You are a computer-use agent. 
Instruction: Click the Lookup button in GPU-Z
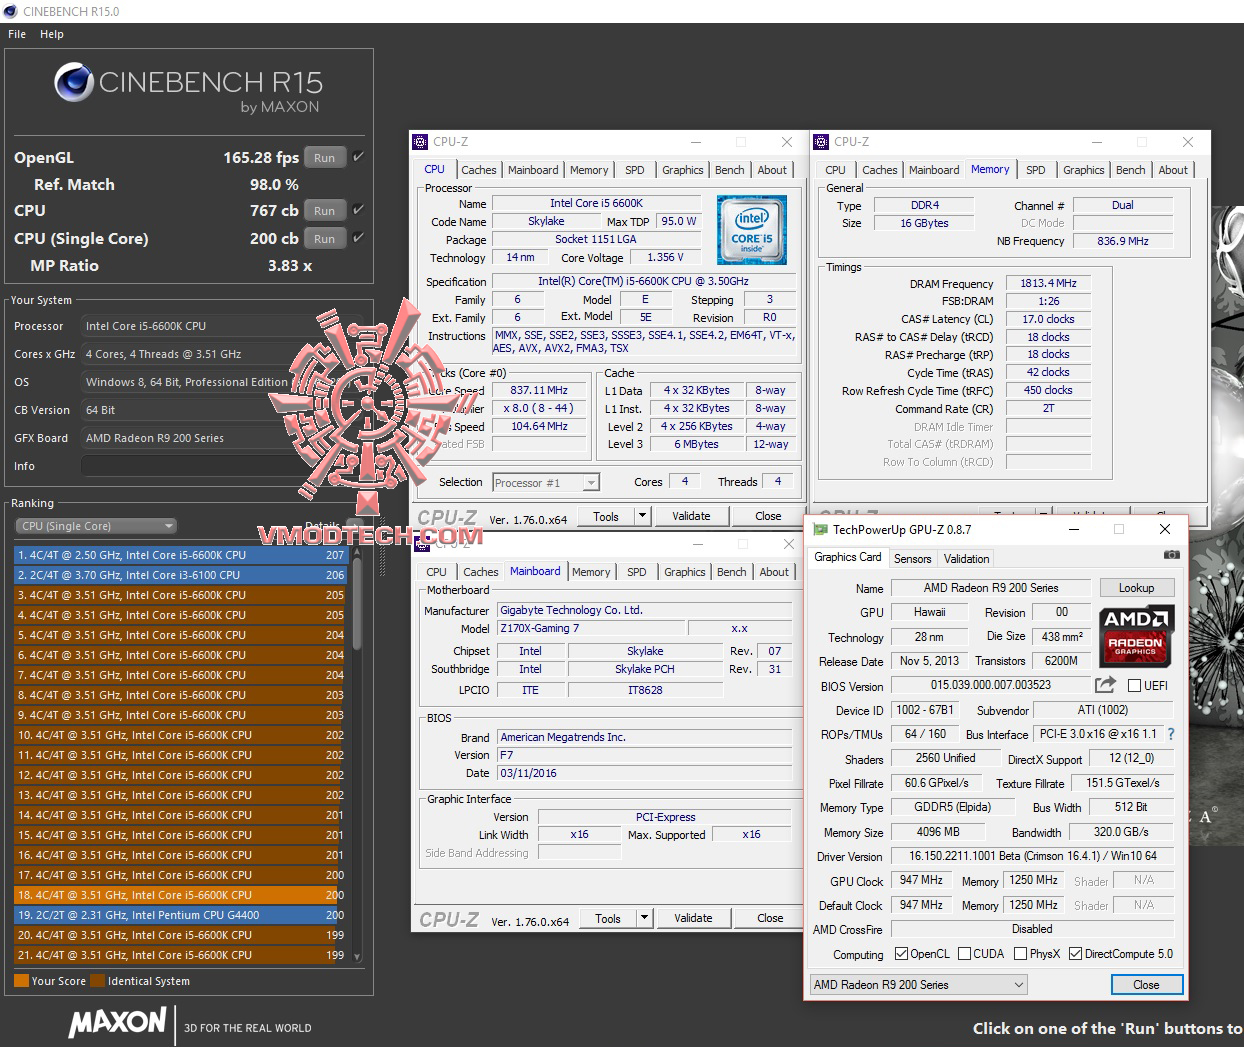point(1136,588)
